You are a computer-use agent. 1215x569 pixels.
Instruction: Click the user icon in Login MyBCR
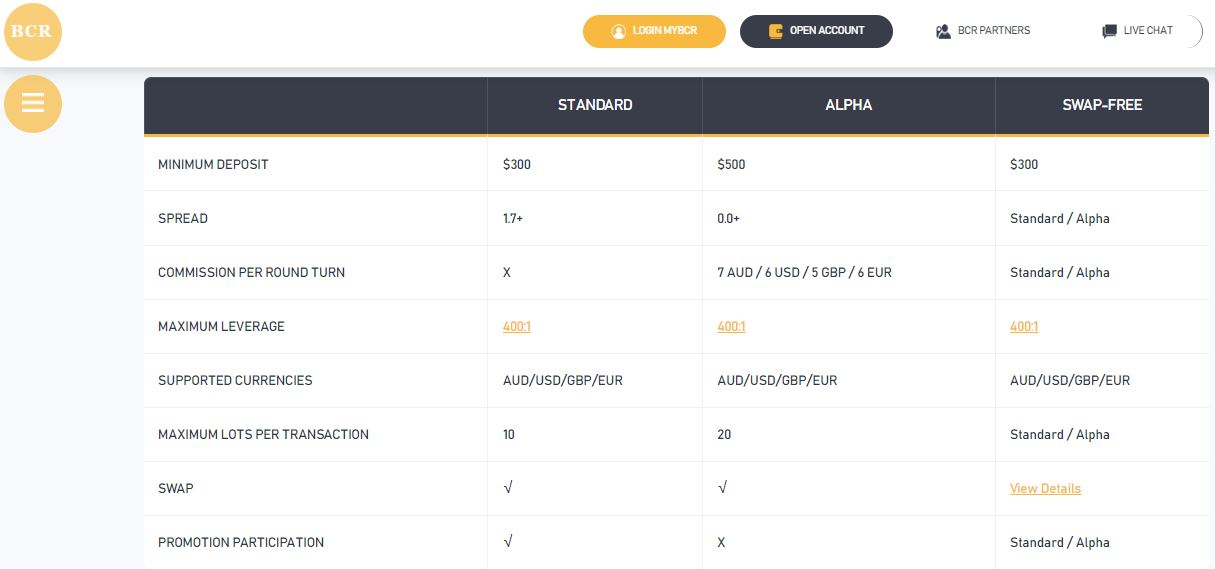pos(618,31)
